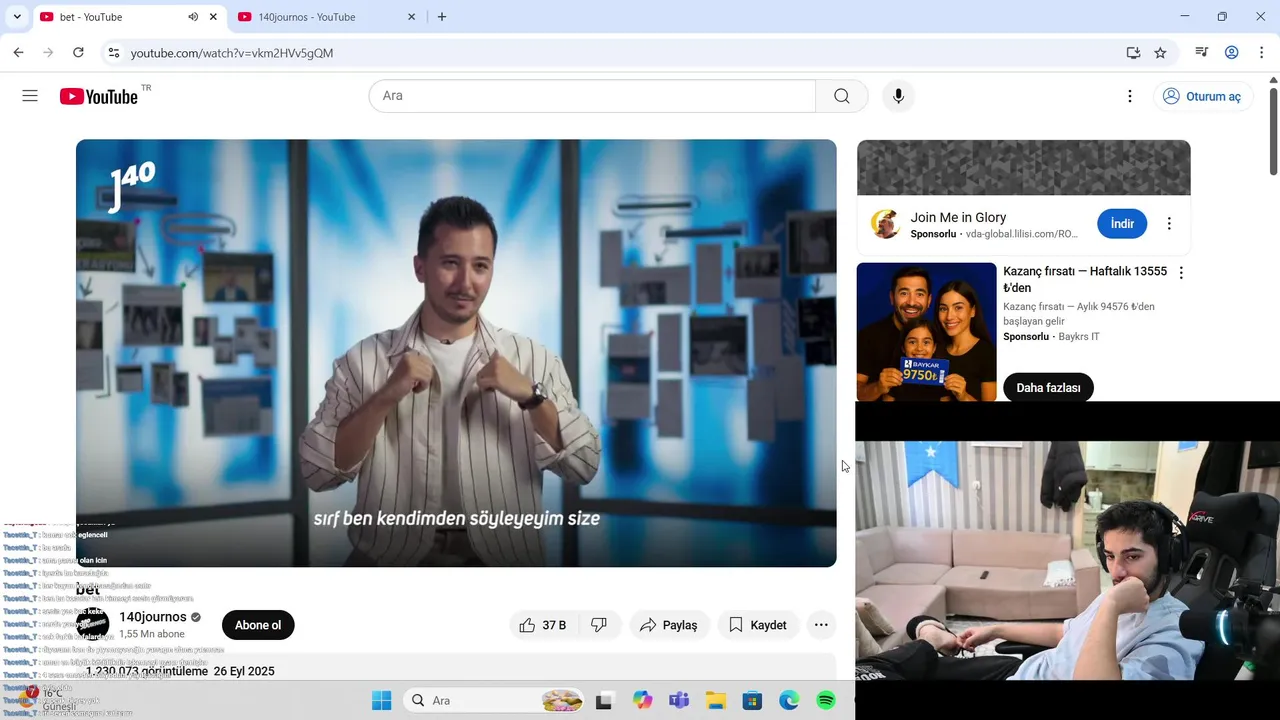Click the address bar URL
Screen dimensions: 1280x720
point(232,52)
